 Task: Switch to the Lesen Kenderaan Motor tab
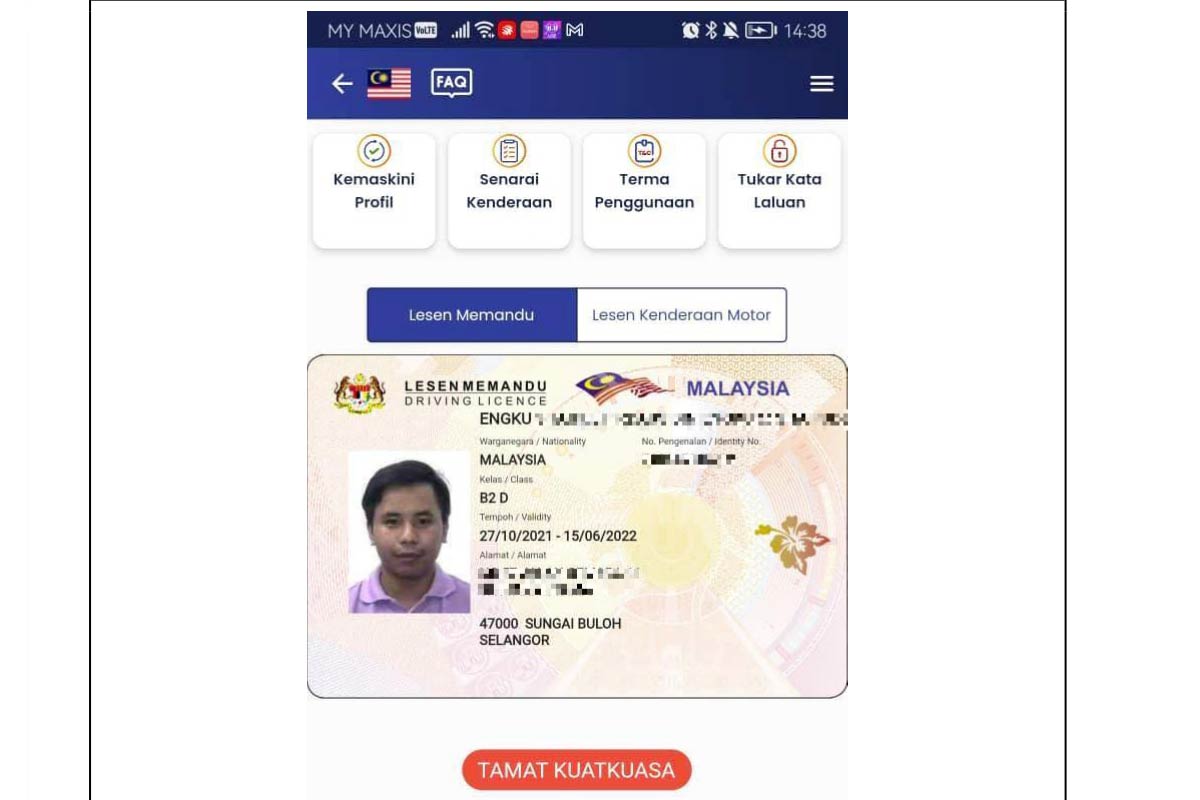point(682,315)
